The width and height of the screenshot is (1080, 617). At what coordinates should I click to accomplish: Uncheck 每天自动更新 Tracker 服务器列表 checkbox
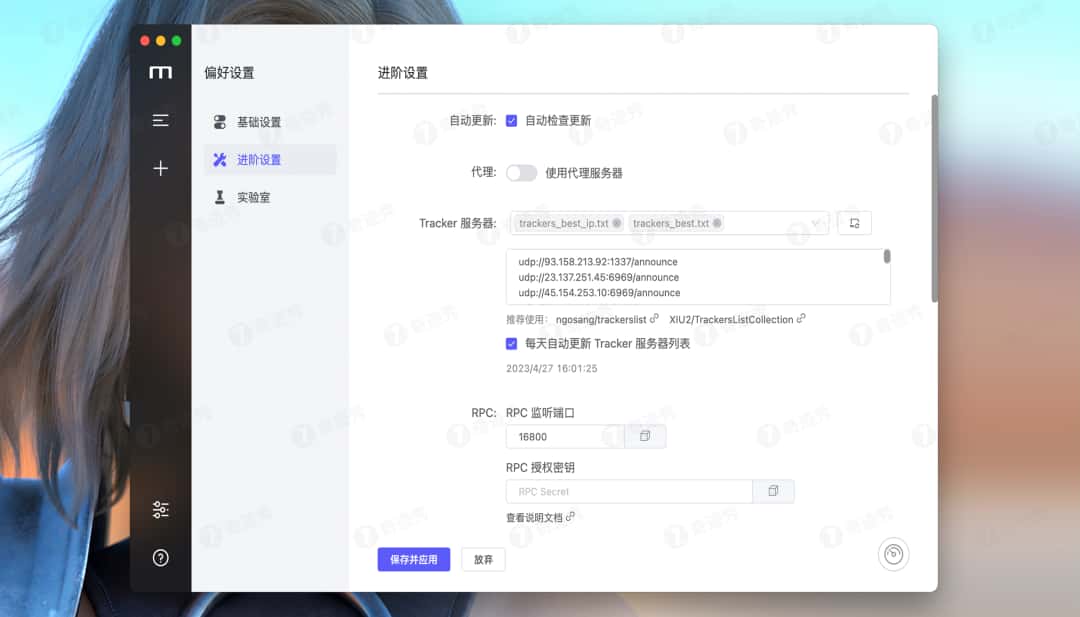[511, 344]
